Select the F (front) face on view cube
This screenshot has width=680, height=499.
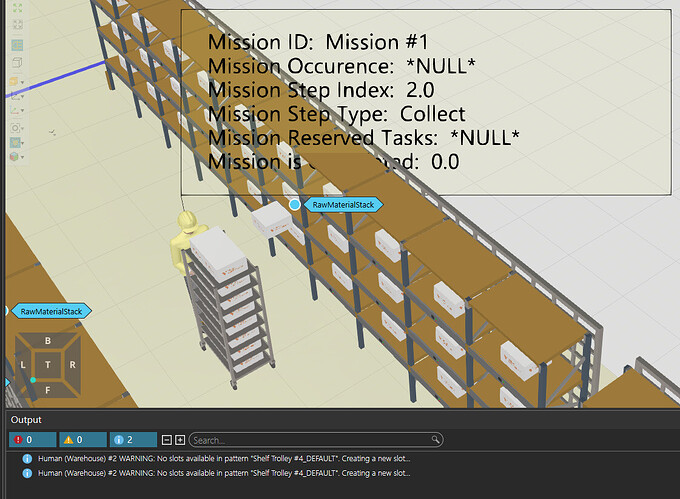point(48,390)
